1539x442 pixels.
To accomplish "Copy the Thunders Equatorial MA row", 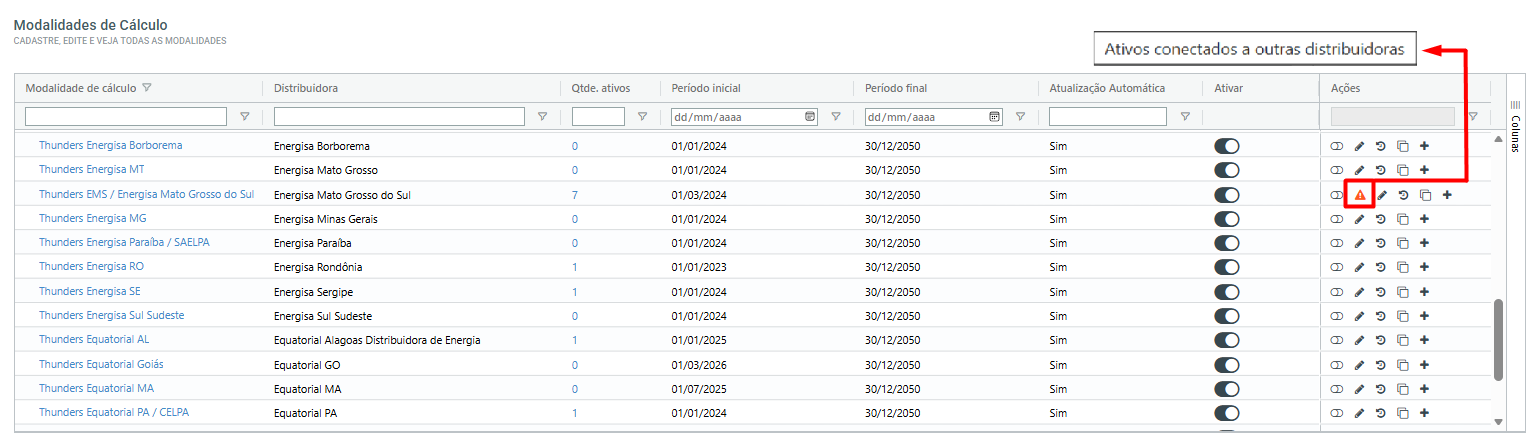I will (1403, 389).
